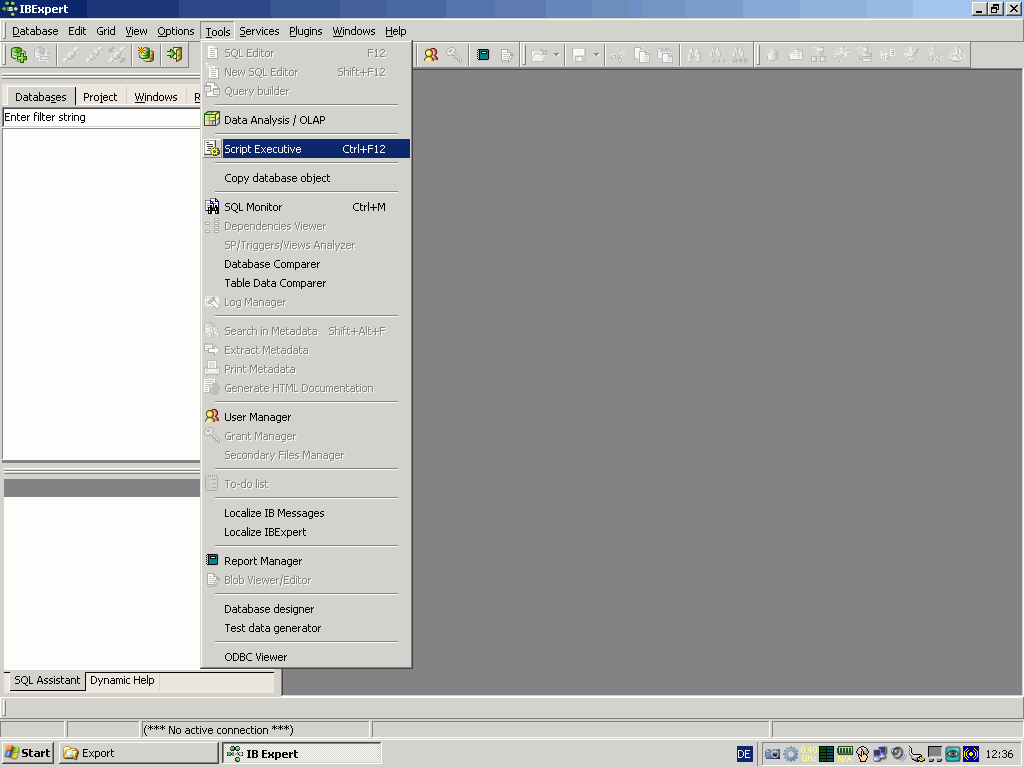This screenshot has width=1024, height=768.
Task: Open the Windows menu in the menu bar
Action: click(354, 31)
